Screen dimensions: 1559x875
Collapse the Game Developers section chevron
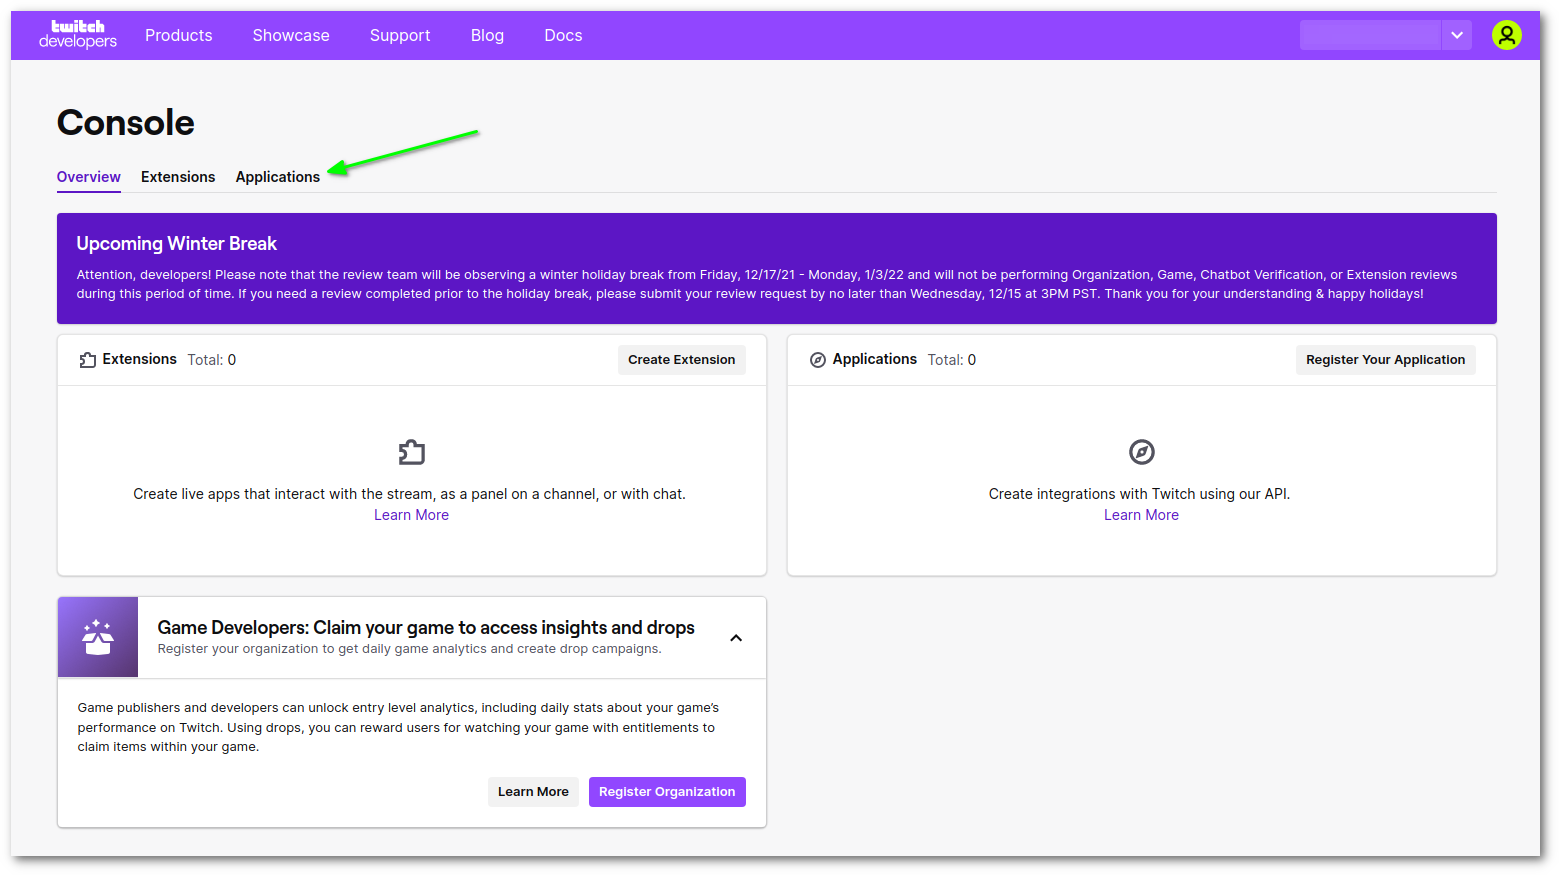coord(736,638)
